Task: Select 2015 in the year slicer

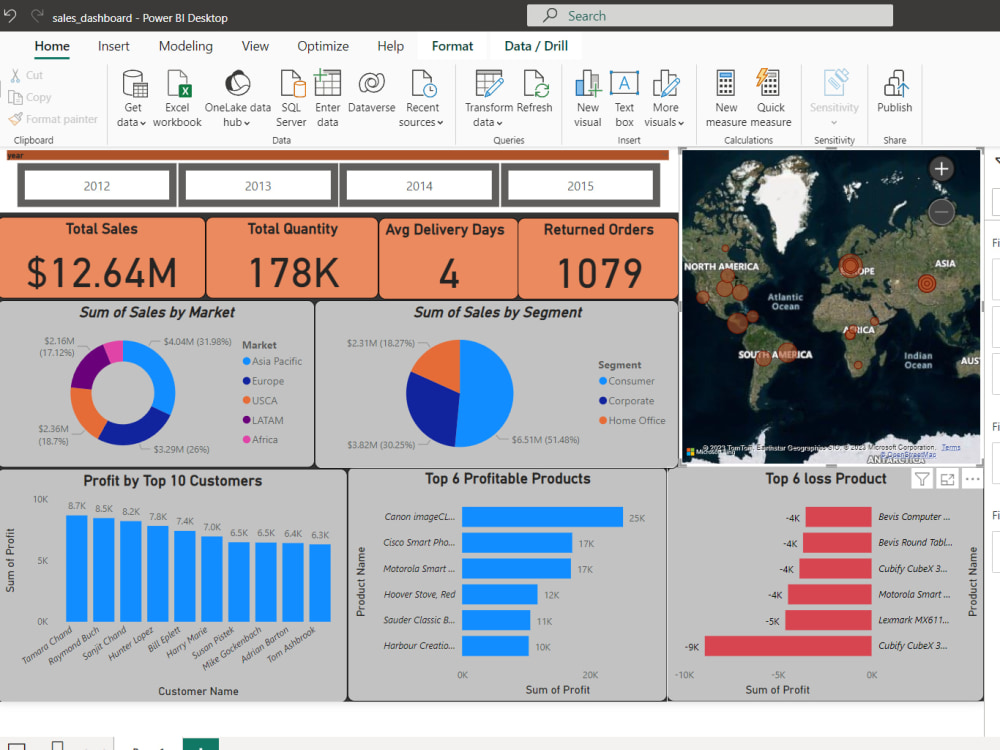Action: (580, 185)
